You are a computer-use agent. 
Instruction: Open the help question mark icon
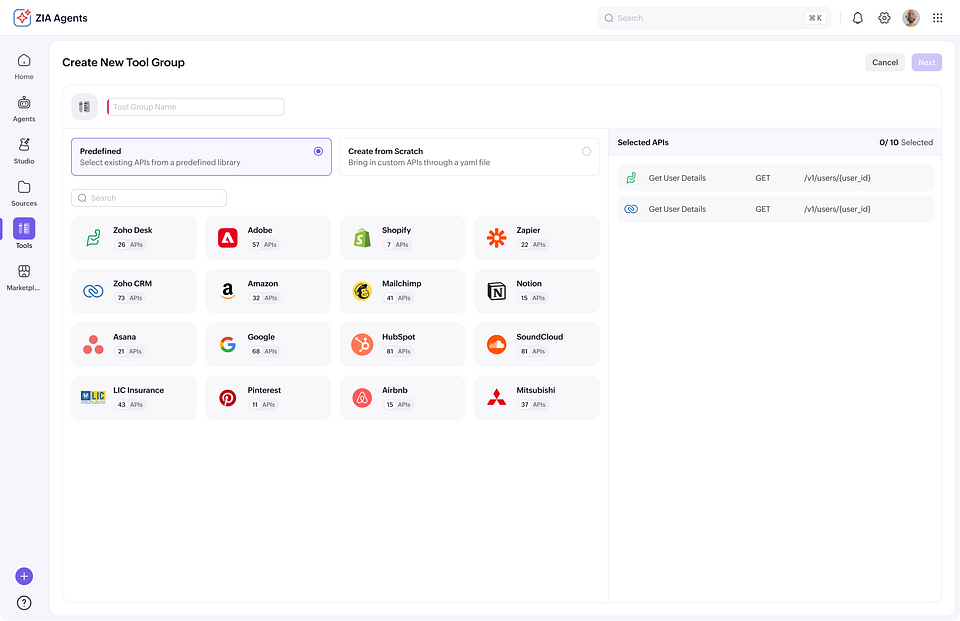[24, 603]
